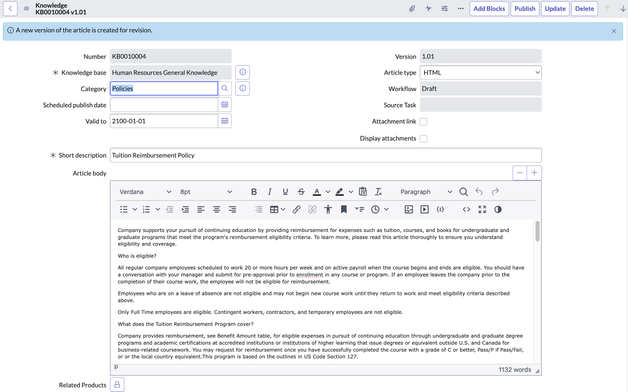Viewport: 628px width, 392px height.
Task: Insert or edit an image
Action: point(409,209)
